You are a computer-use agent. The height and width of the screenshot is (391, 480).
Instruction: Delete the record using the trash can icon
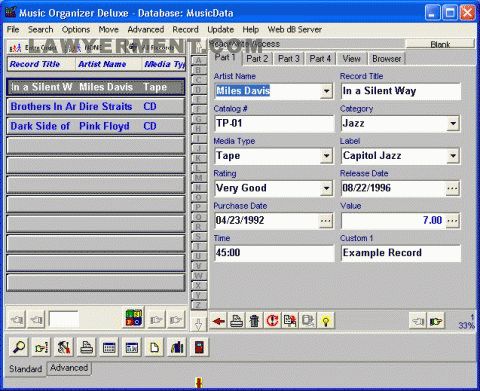pyautogui.click(x=254, y=321)
